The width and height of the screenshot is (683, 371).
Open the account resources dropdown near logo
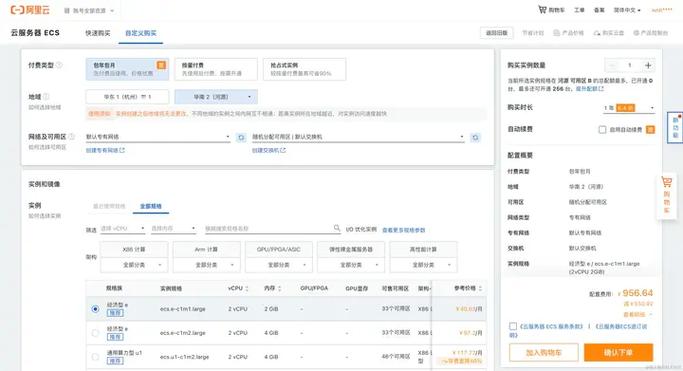click(x=89, y=10)
